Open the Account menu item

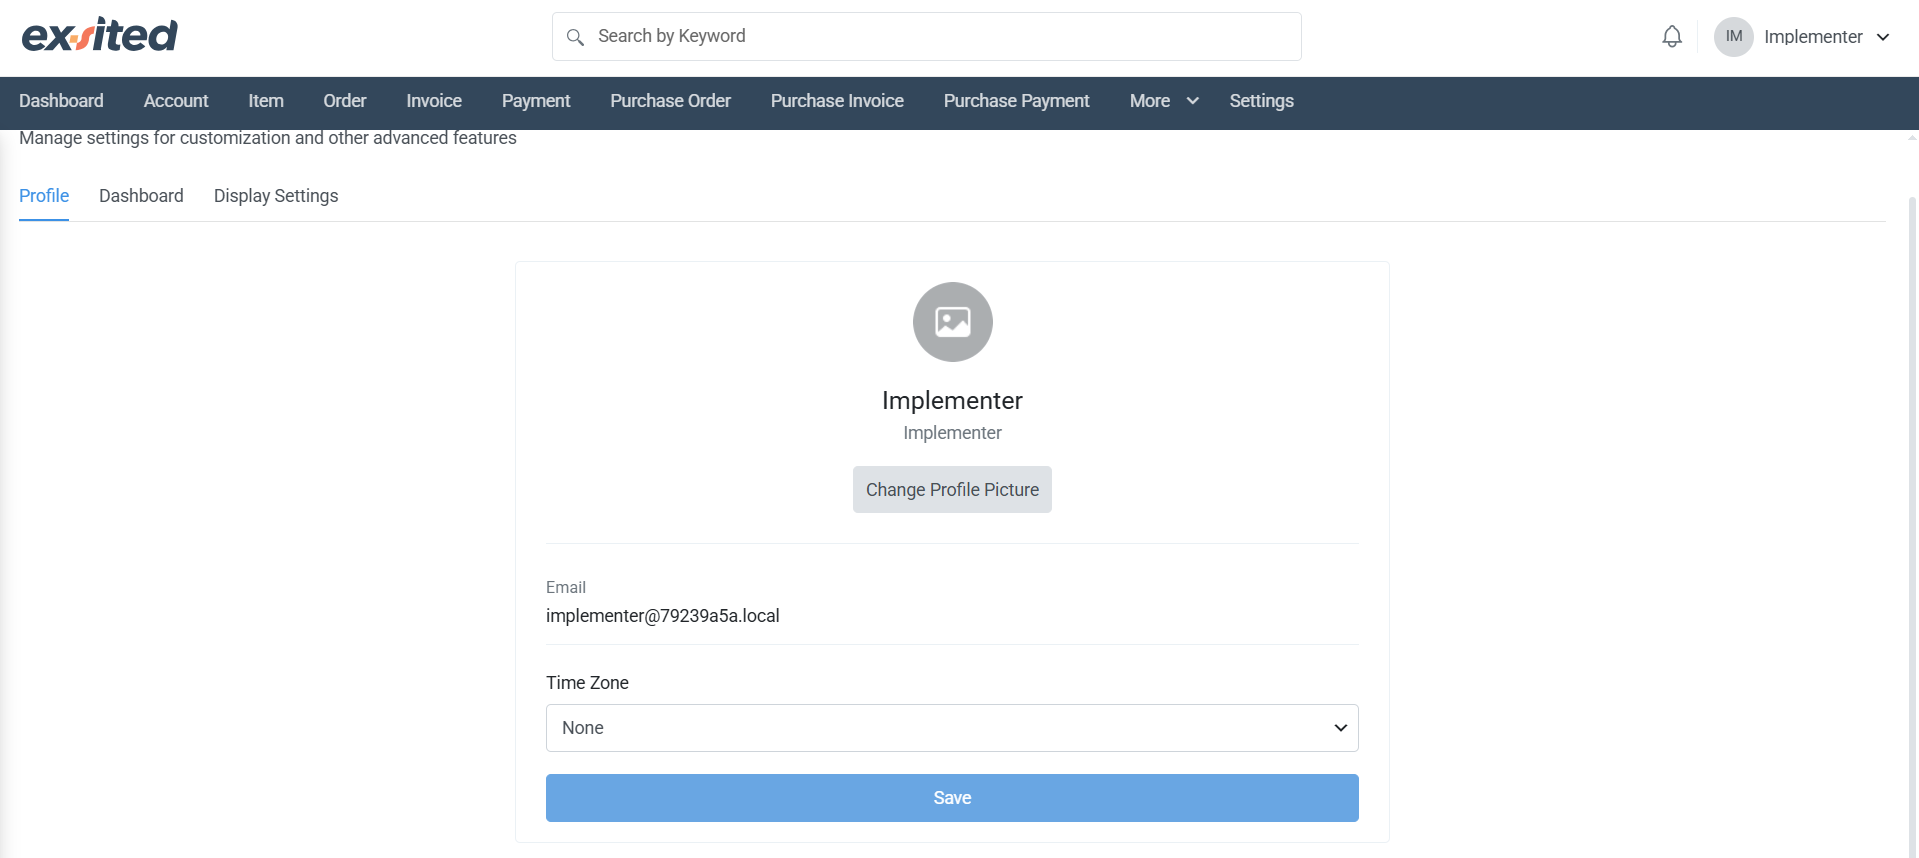coord(176,101)
